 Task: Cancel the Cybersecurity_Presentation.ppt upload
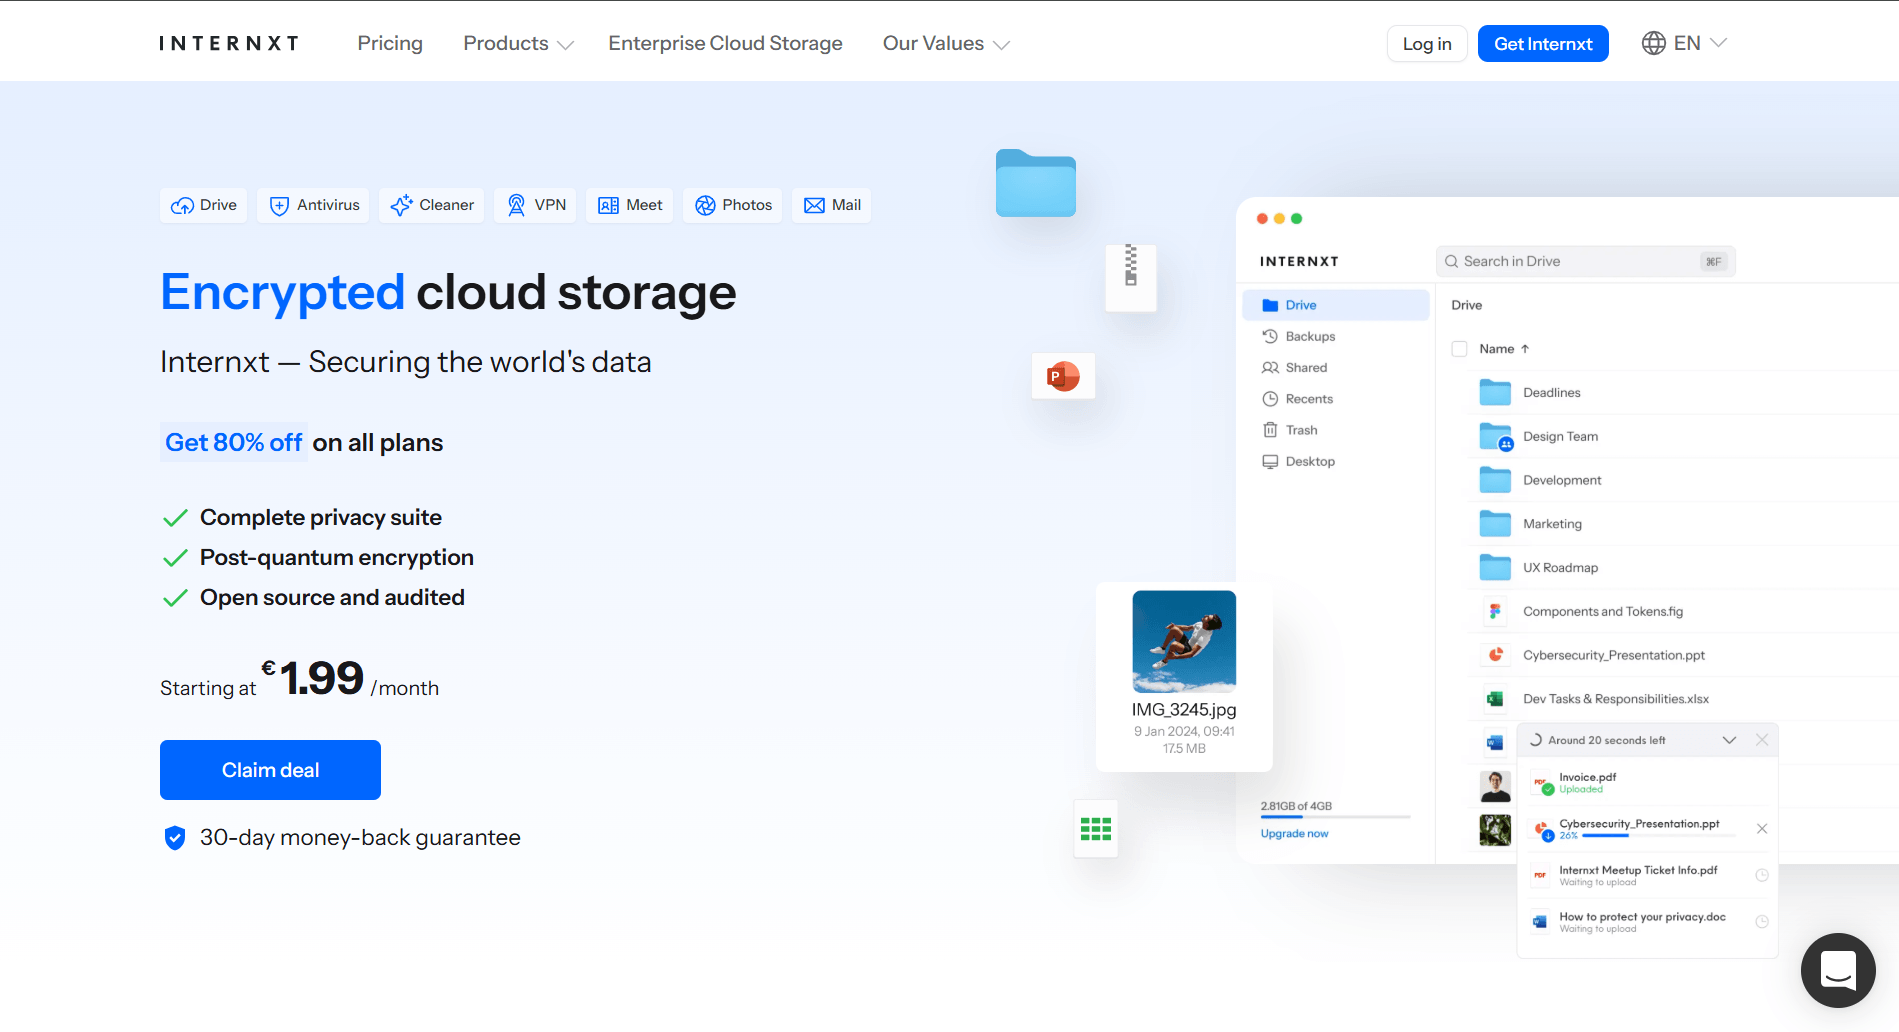[x=1762, y=829]
